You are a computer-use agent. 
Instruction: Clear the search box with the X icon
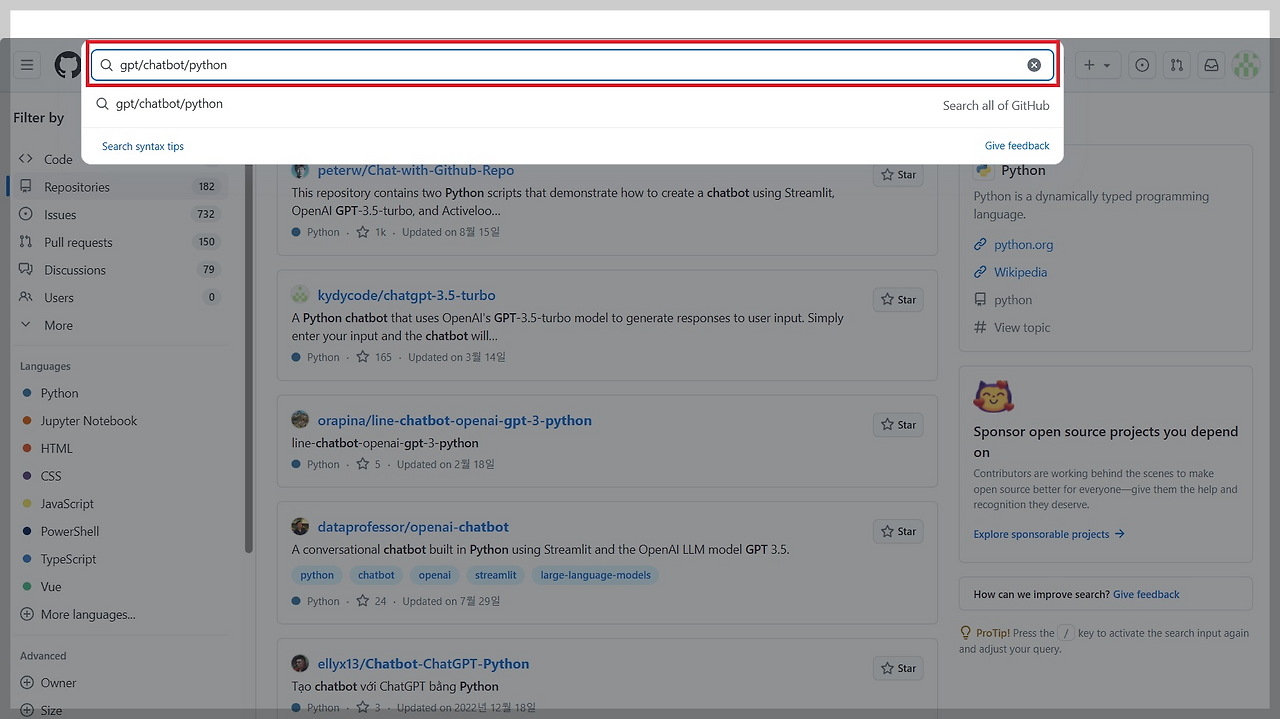tap(1034, 64)
